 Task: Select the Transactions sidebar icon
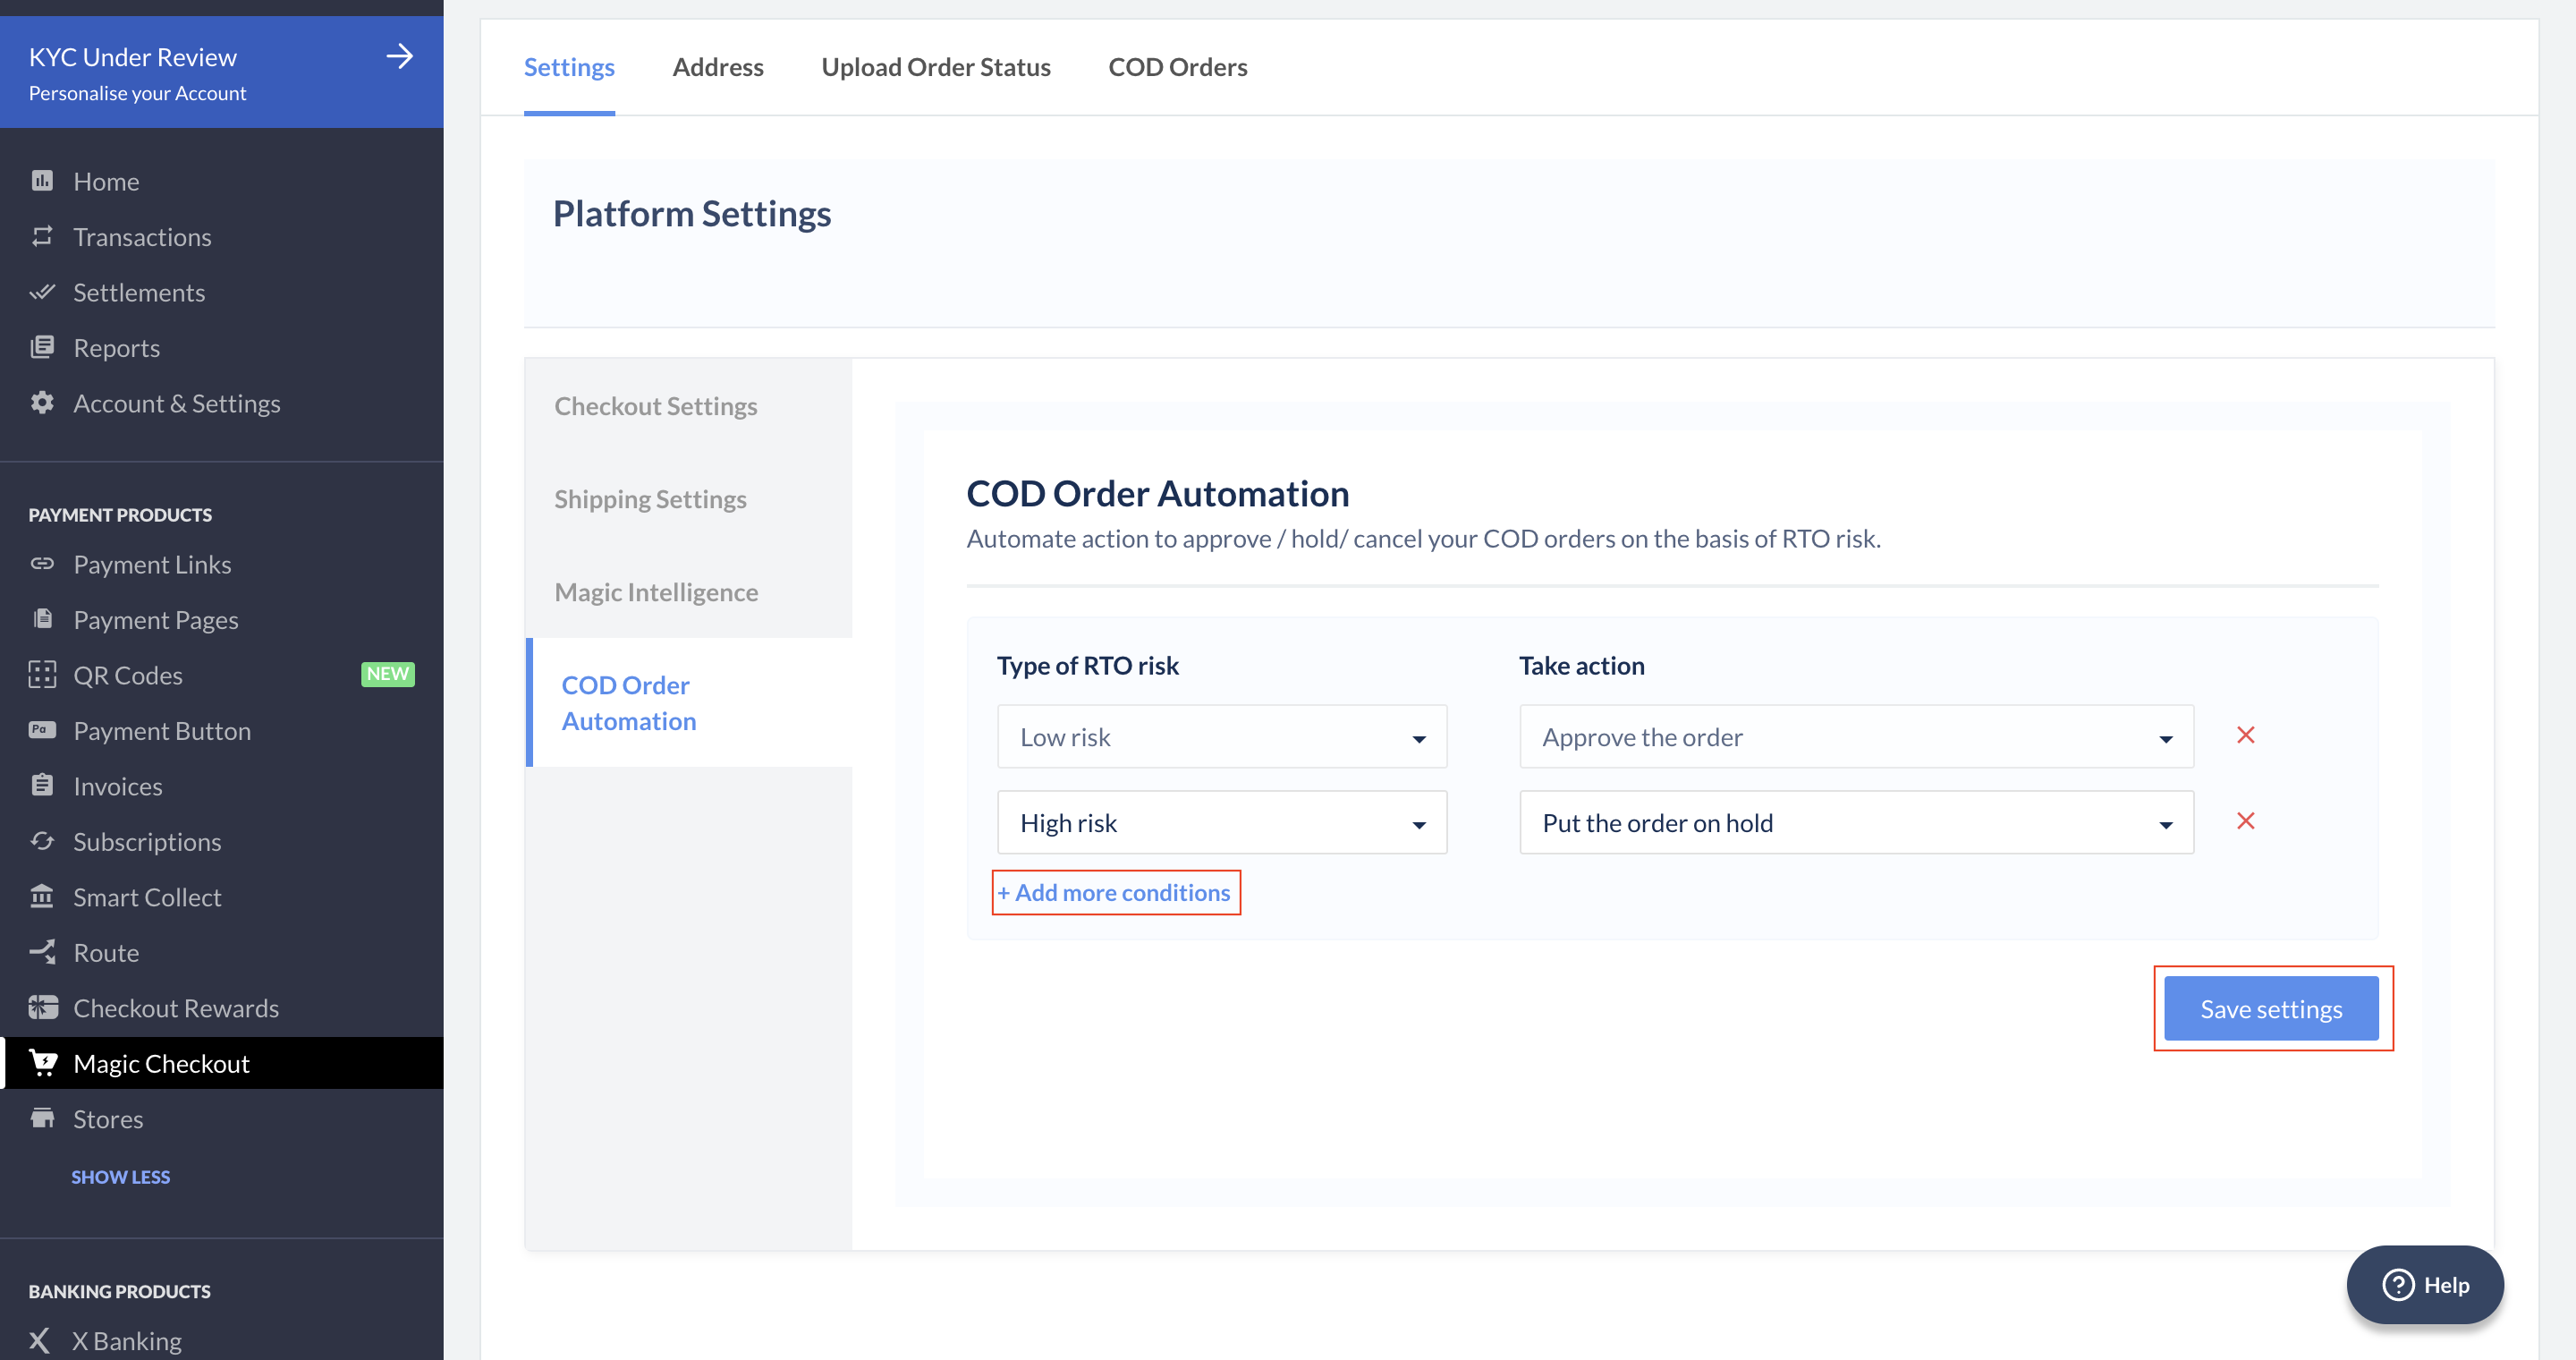[x=43, y=237]
